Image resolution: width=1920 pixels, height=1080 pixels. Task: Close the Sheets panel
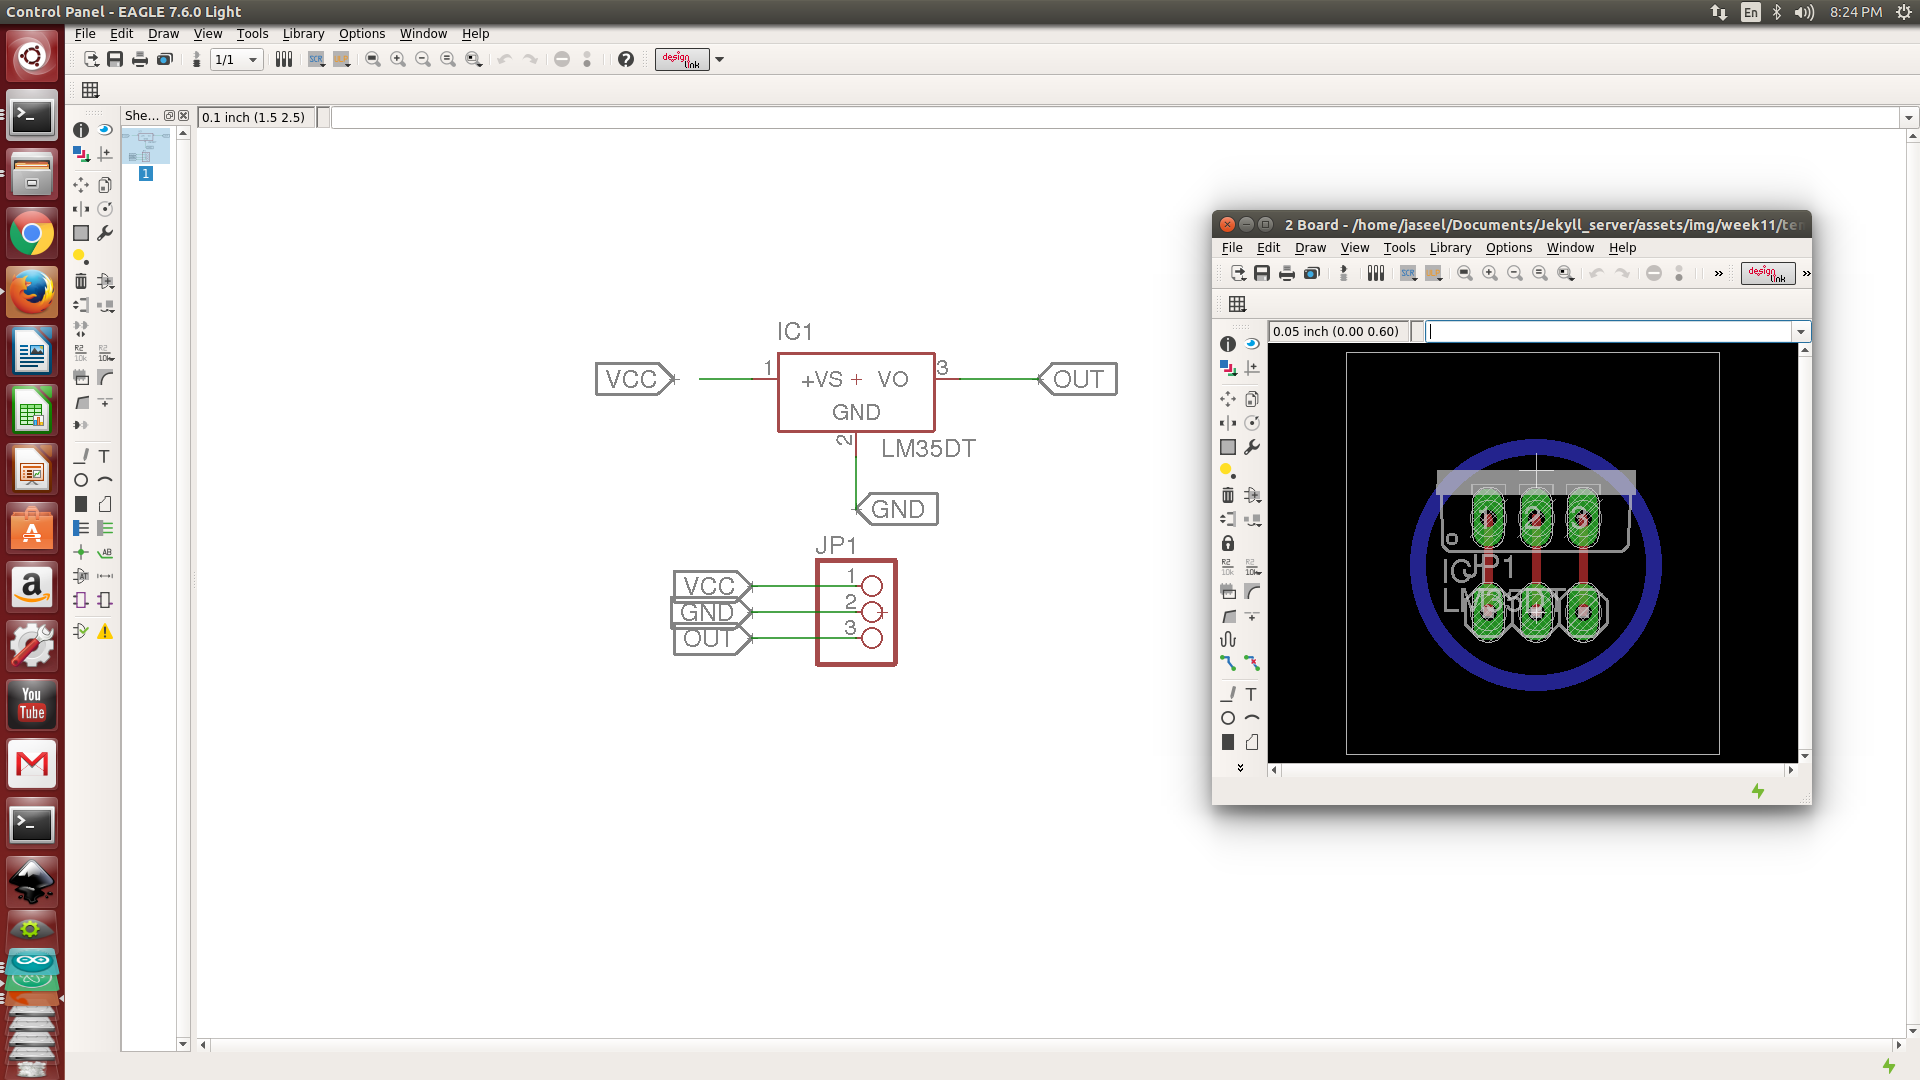183,116
